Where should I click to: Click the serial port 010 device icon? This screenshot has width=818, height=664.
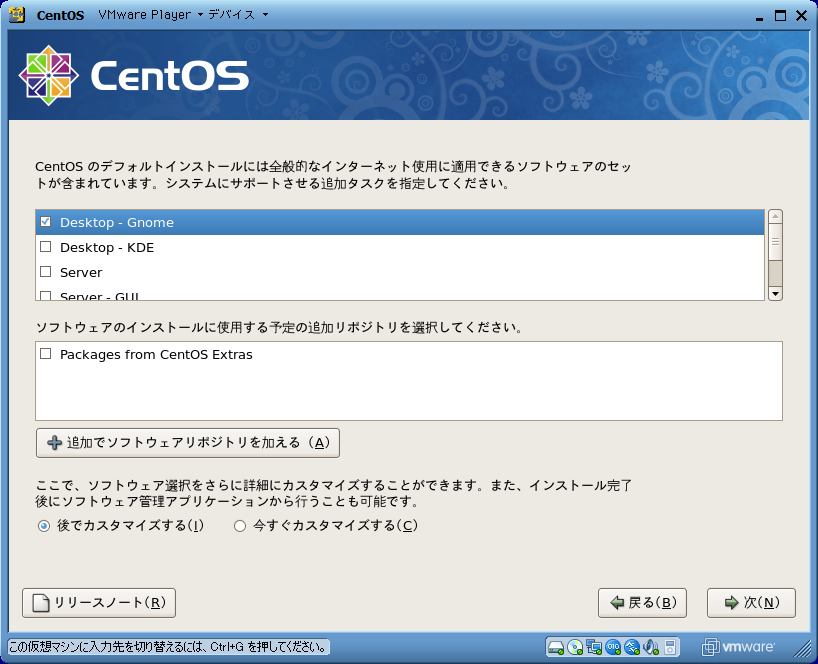(613, 647)
